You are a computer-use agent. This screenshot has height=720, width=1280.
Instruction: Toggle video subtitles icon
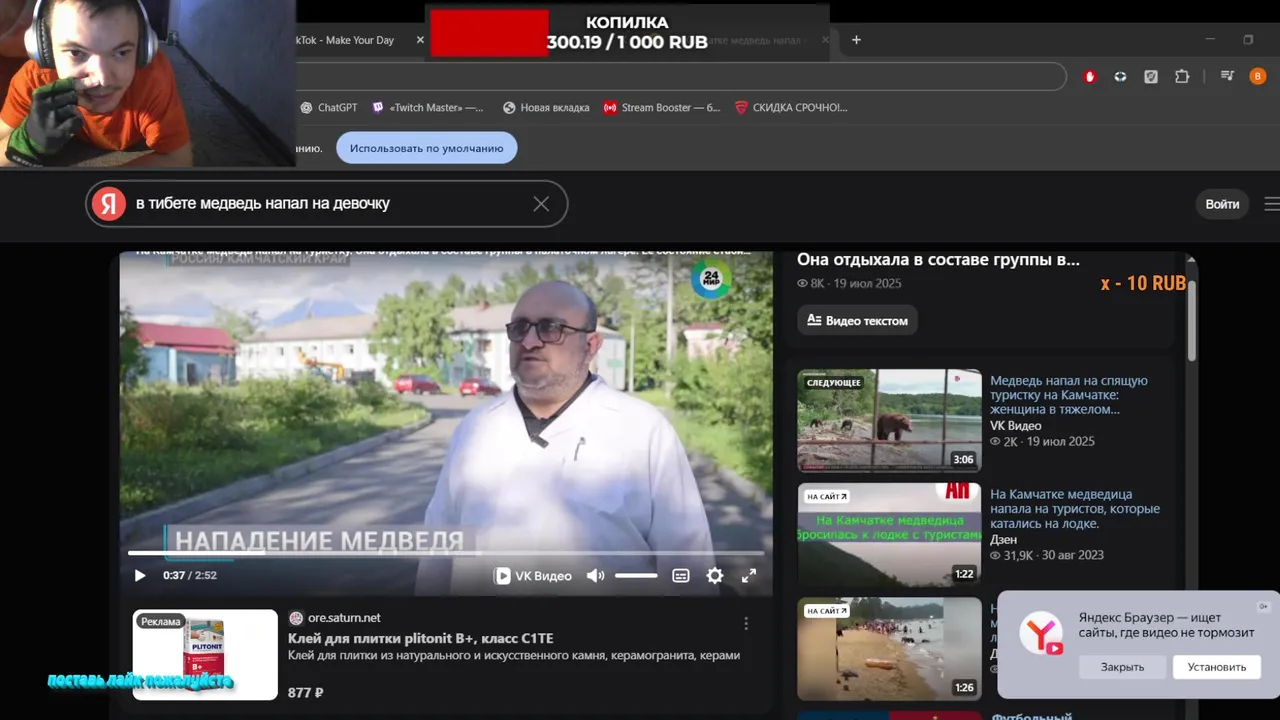[x=681, y=576]
